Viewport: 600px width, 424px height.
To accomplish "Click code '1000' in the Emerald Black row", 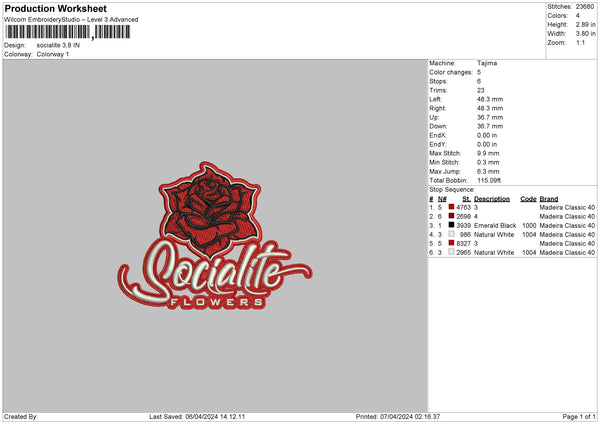I will 529,225.
